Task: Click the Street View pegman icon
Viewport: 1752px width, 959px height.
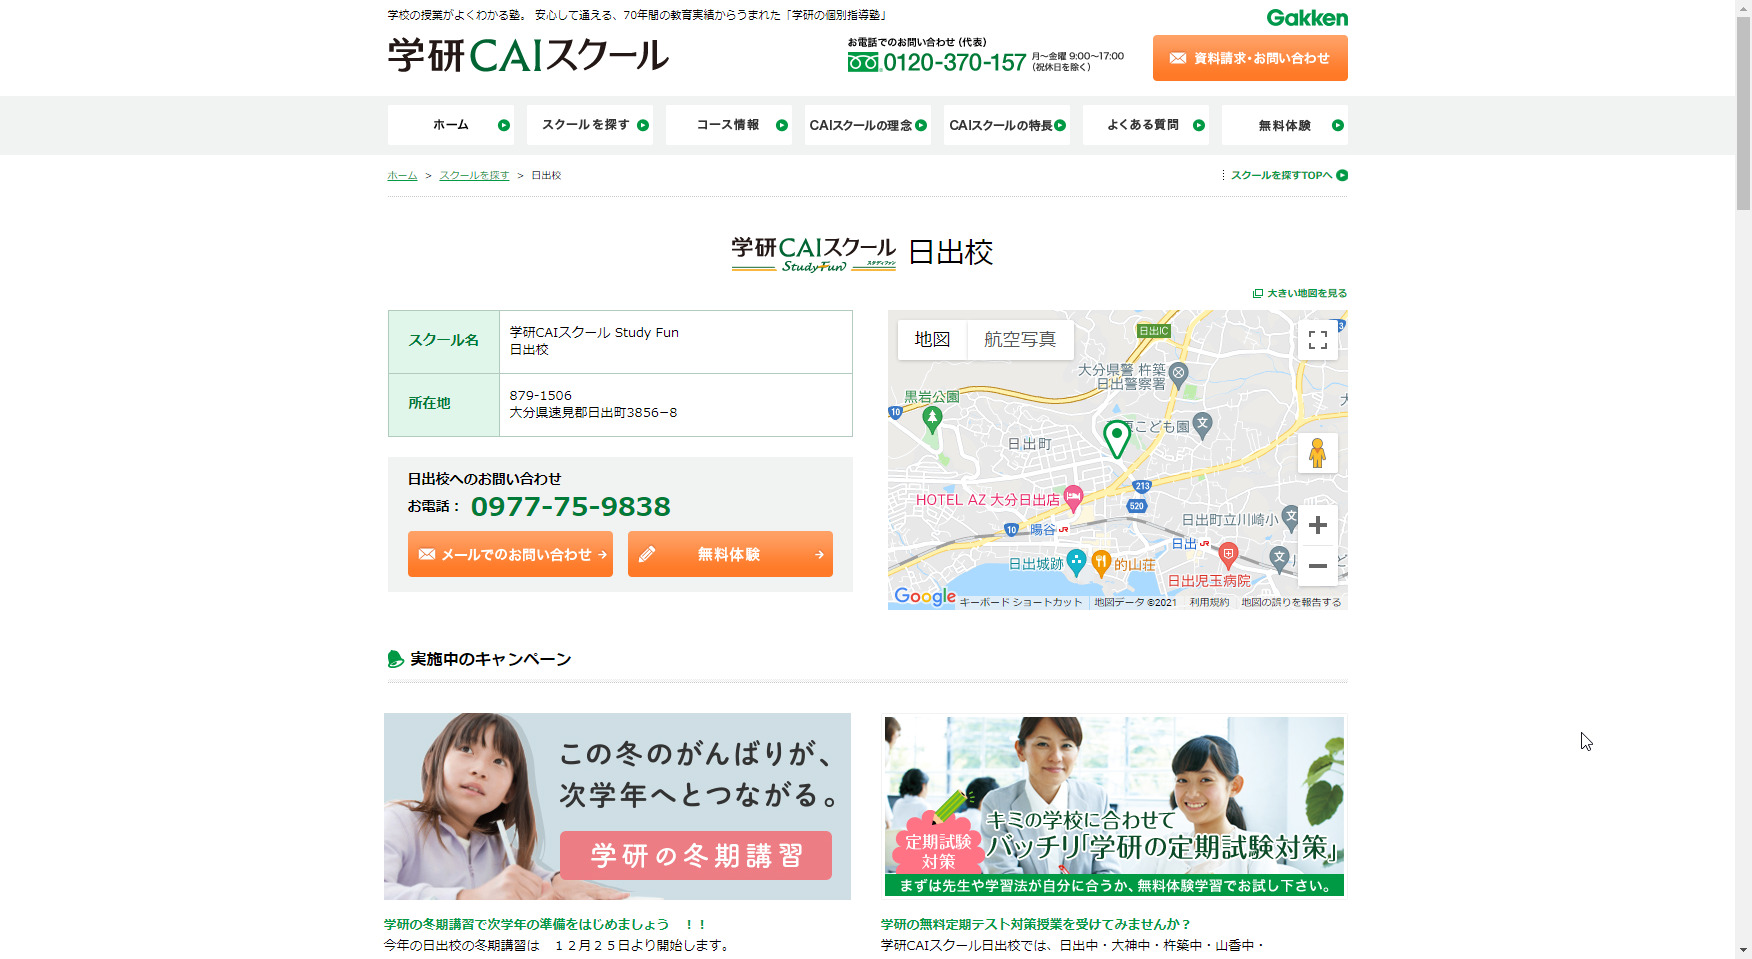Action: [1318, 453]
